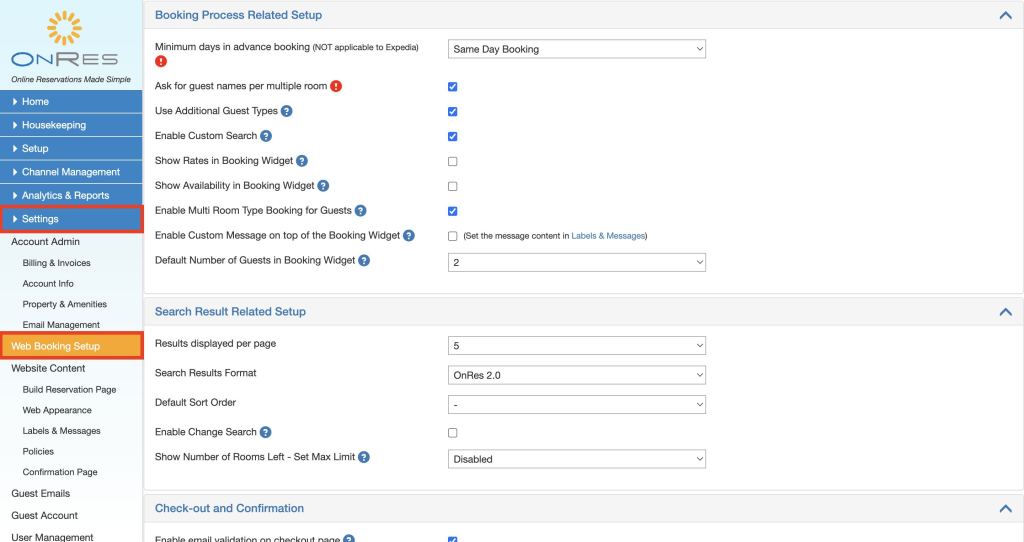Collapse the Booking Process Related Setup section

1005,16
